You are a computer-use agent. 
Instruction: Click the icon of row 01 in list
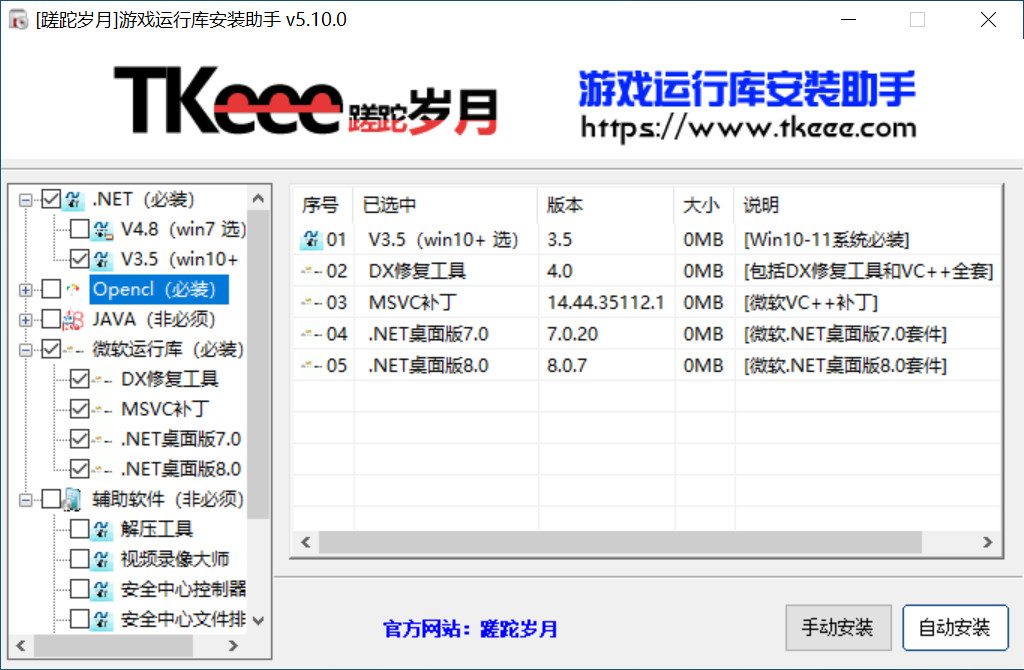[311, 240]
